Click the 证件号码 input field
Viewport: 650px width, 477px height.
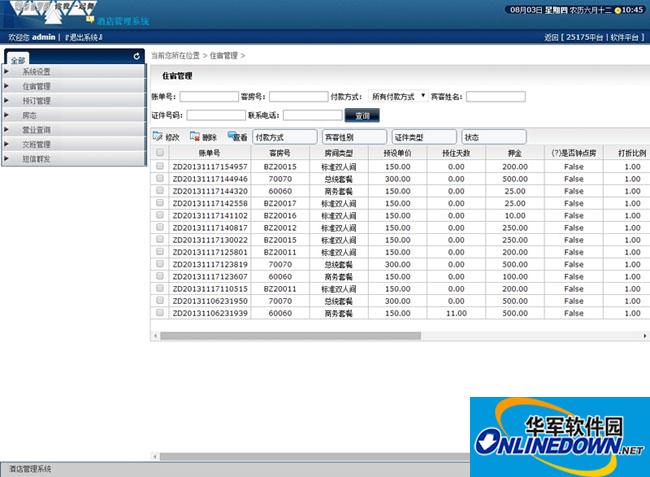coord(216,115)
